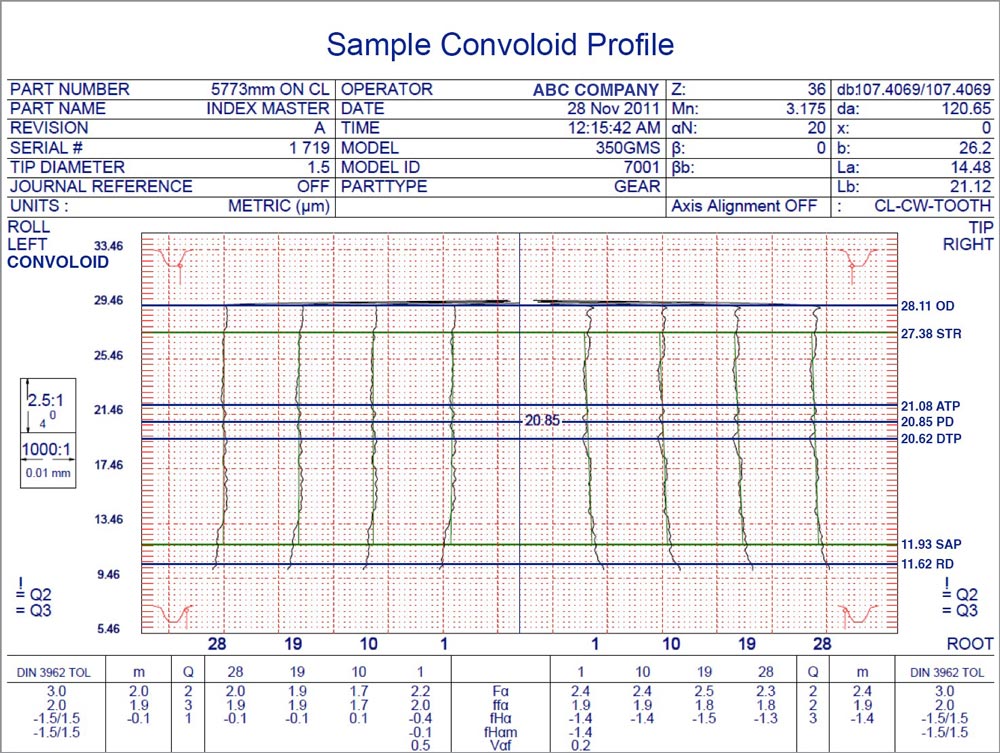This screenshot has height=753, width=1000.
Task: Click the fHα value -1.3
Action: 766,719
